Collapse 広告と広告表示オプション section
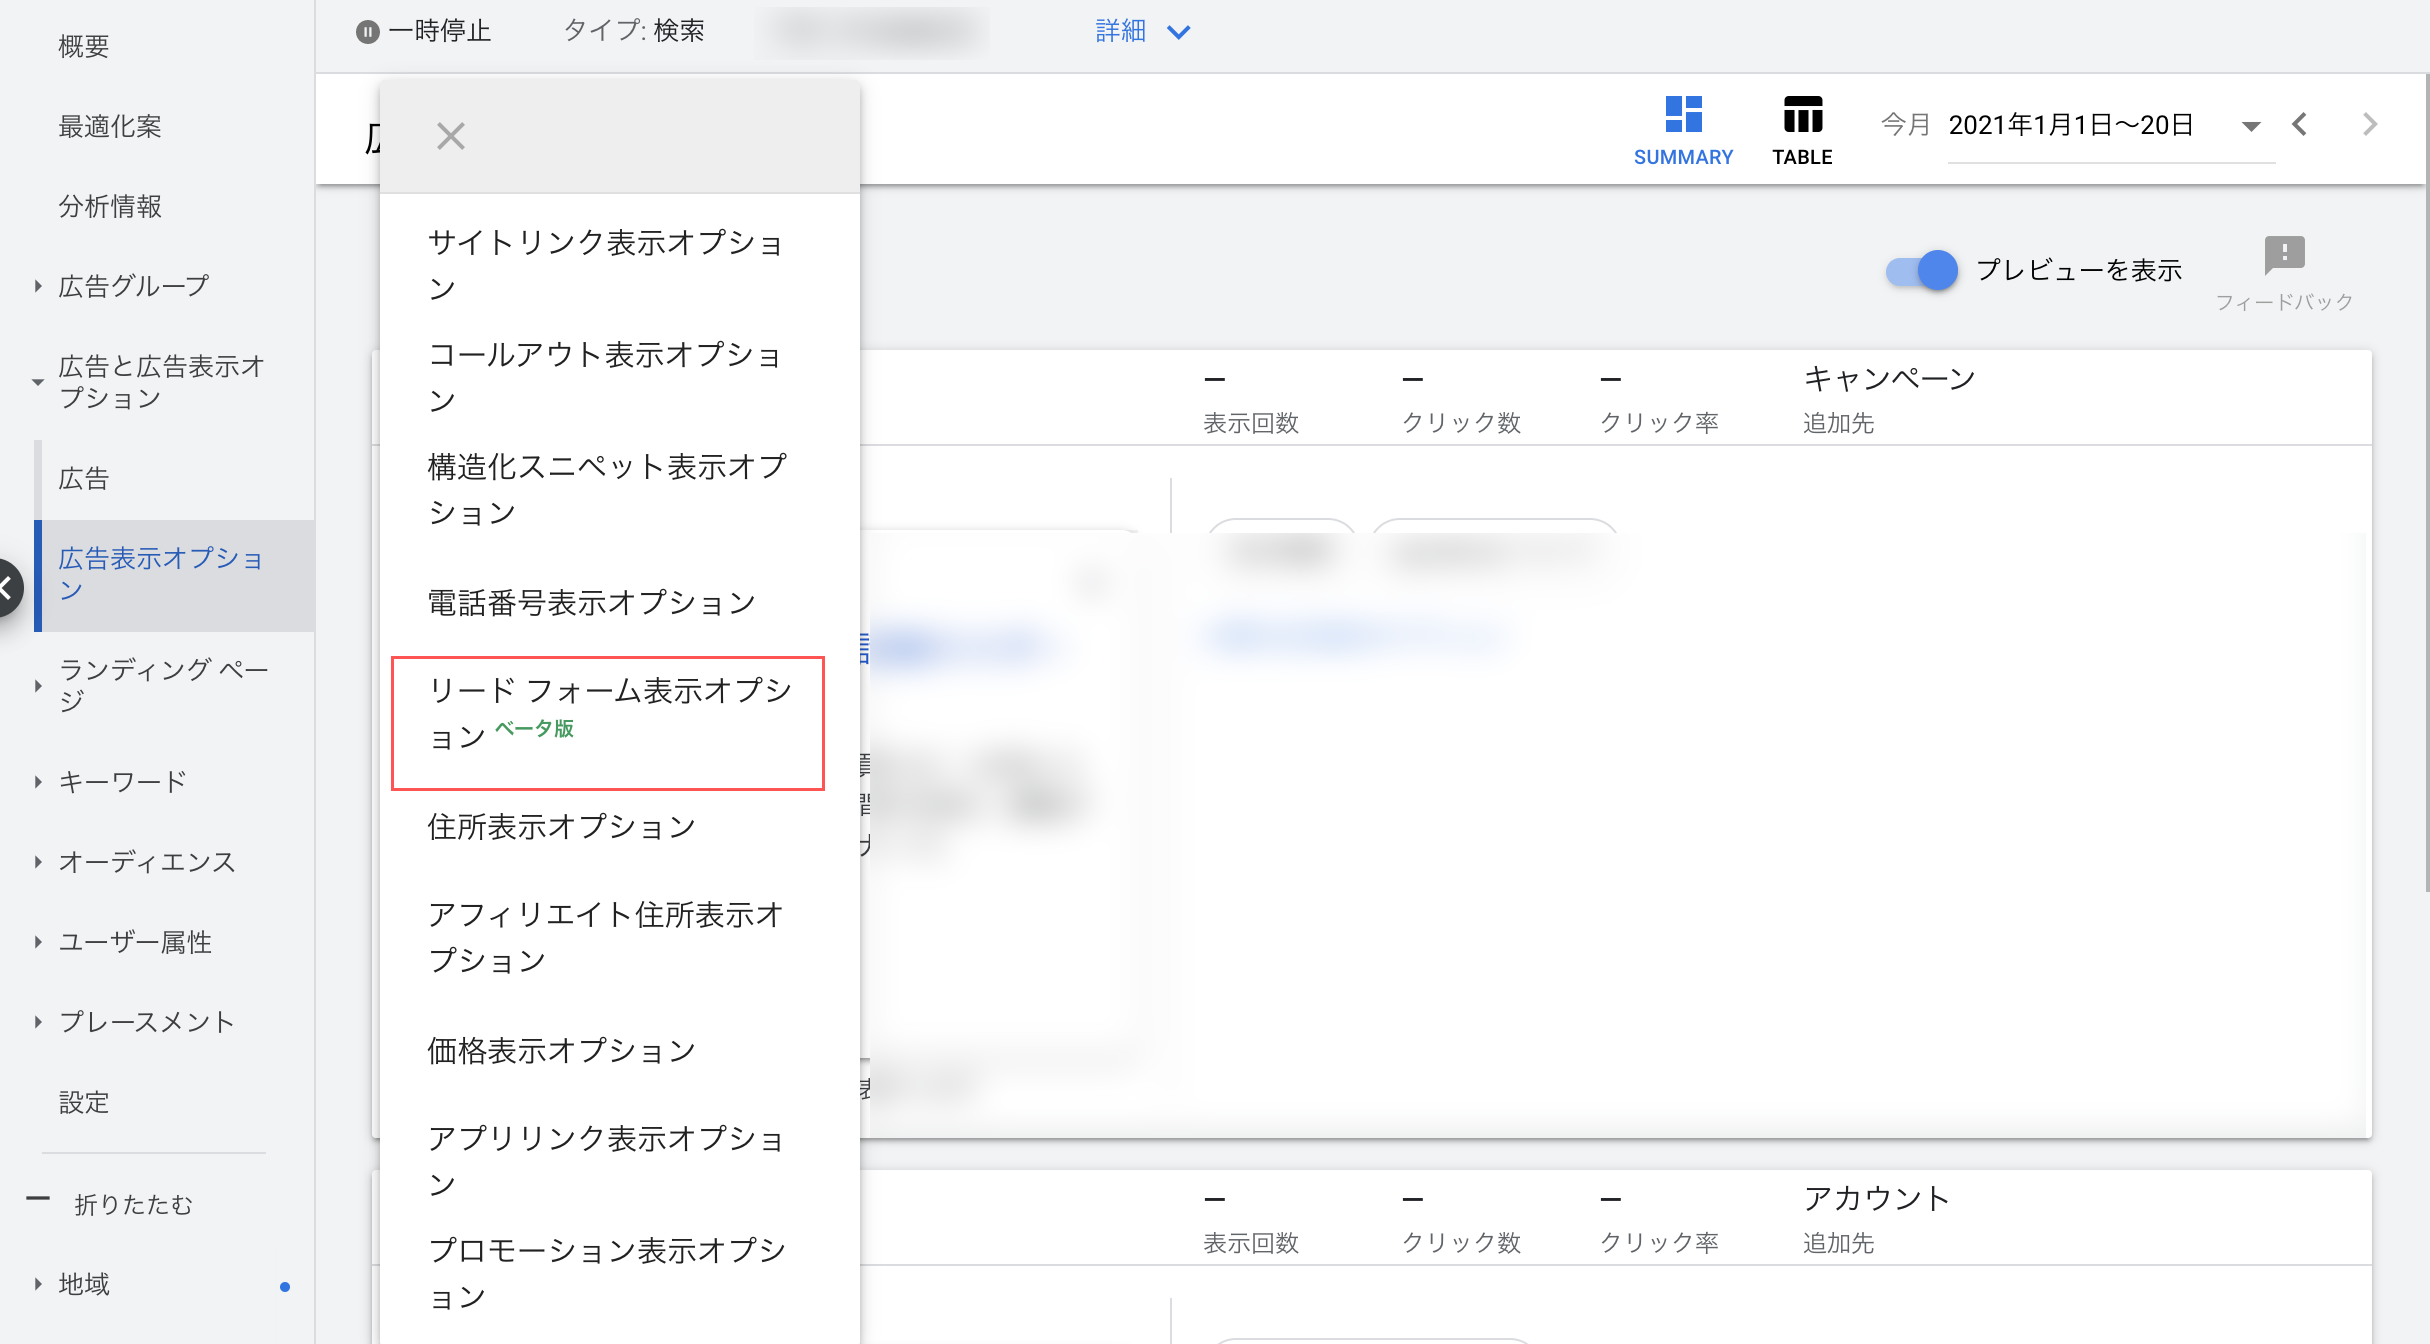This screenshot has height=1344, width=2430. [38, 382]
